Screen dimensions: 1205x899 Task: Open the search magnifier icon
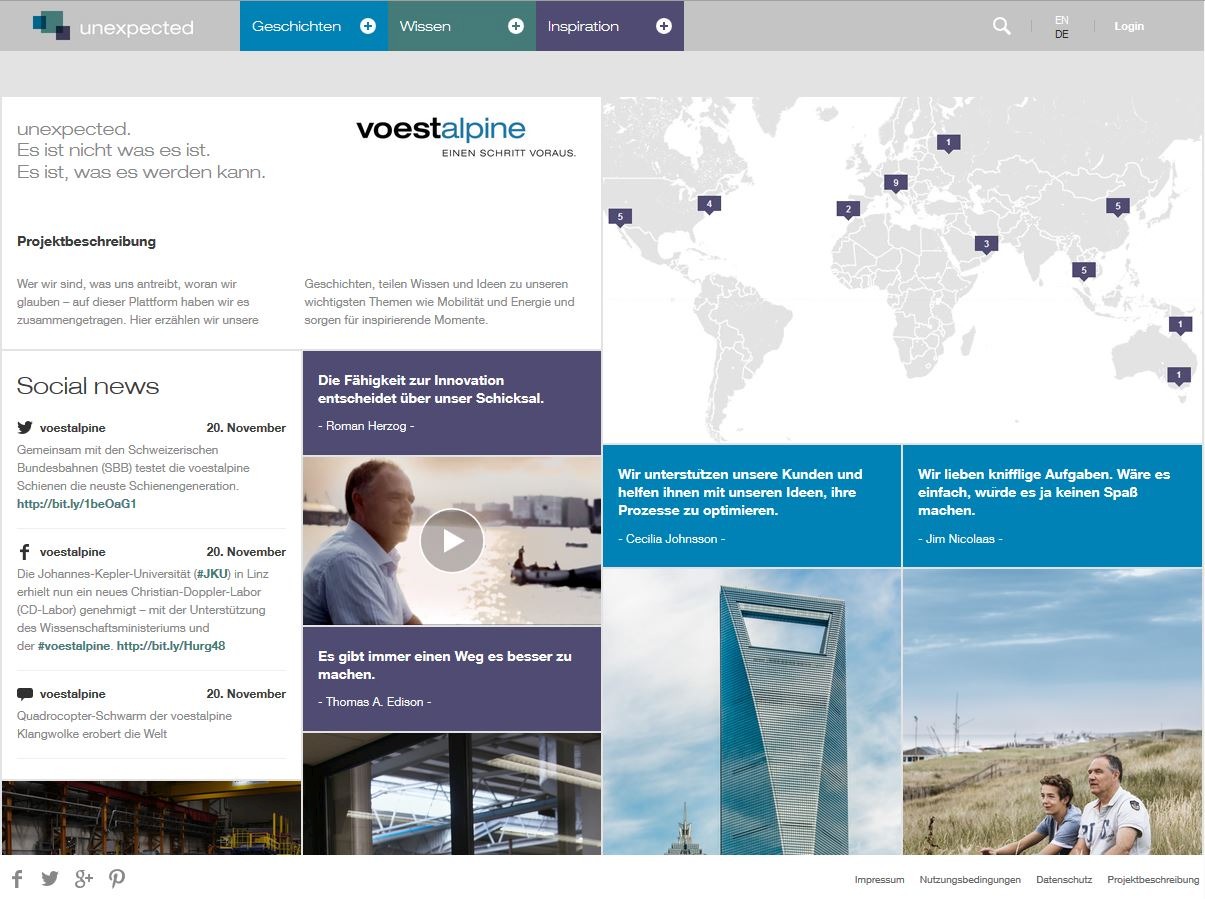point(1001,25)
